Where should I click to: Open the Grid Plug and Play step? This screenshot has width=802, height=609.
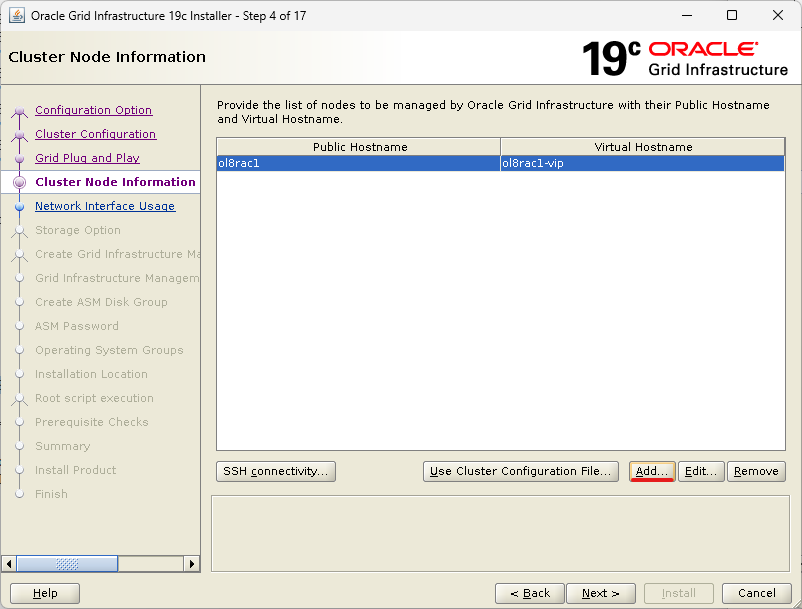click(87, 158)
